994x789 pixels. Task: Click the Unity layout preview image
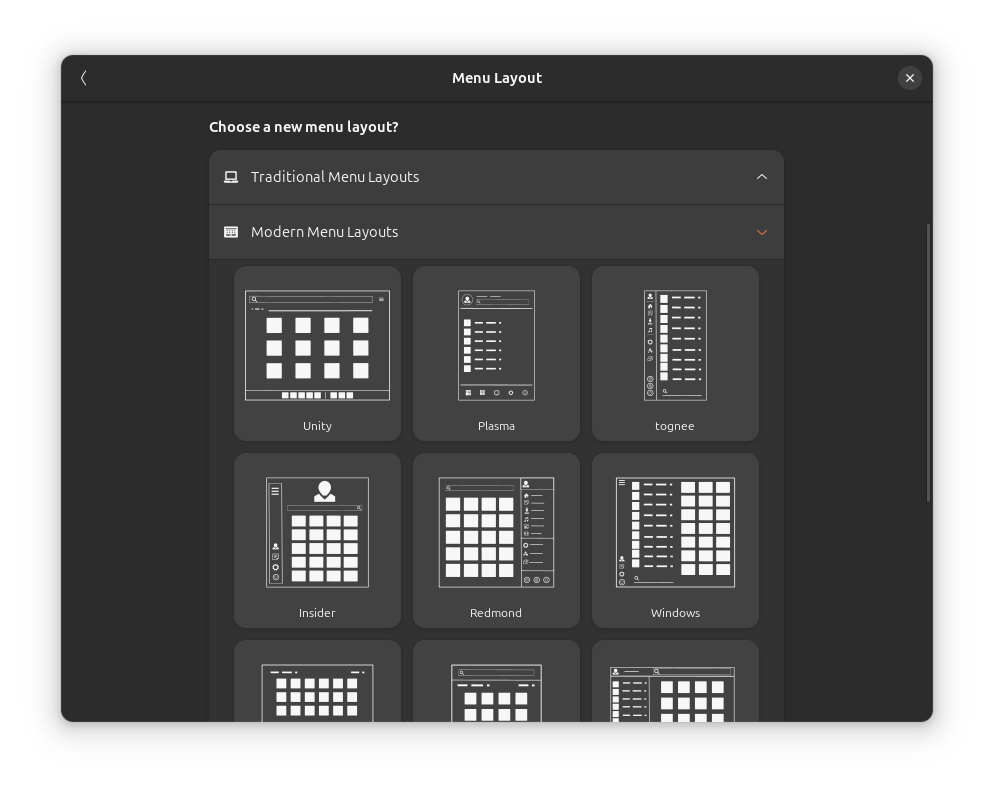(317, 345)
